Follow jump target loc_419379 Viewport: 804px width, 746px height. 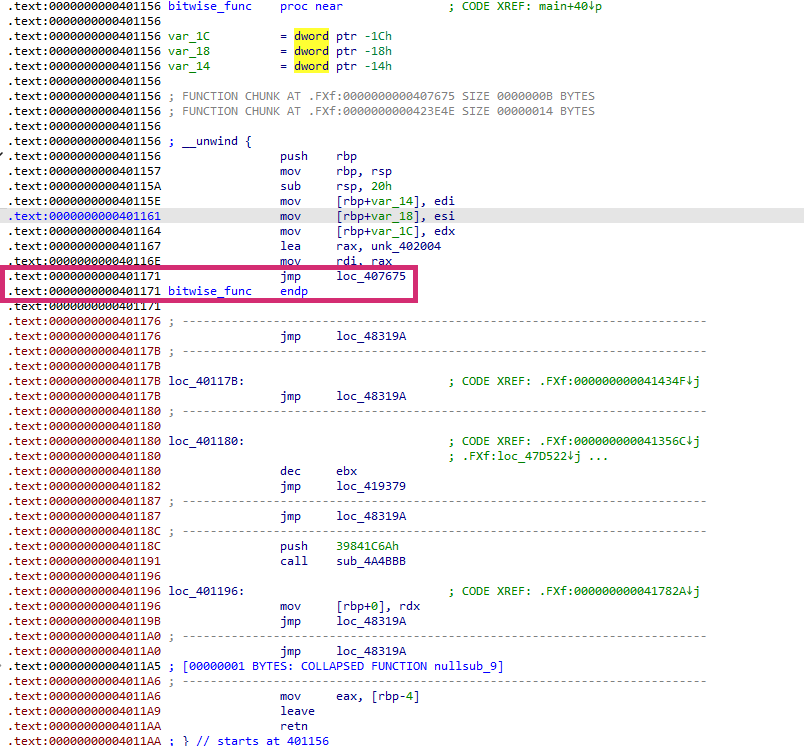pos(371,486)
